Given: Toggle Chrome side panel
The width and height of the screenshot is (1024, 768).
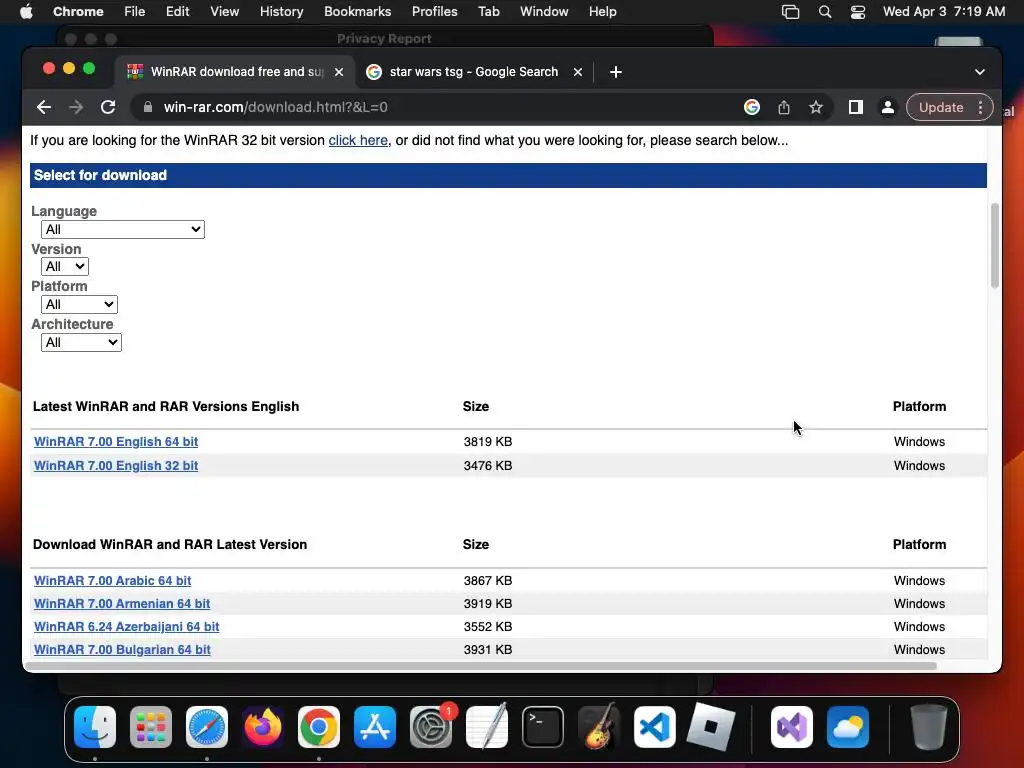Looking at the screenshot, I should point(856,107).
